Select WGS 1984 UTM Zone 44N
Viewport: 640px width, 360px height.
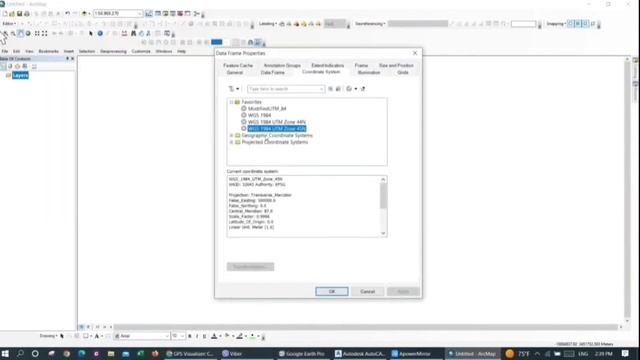click(x=277, y=122)
